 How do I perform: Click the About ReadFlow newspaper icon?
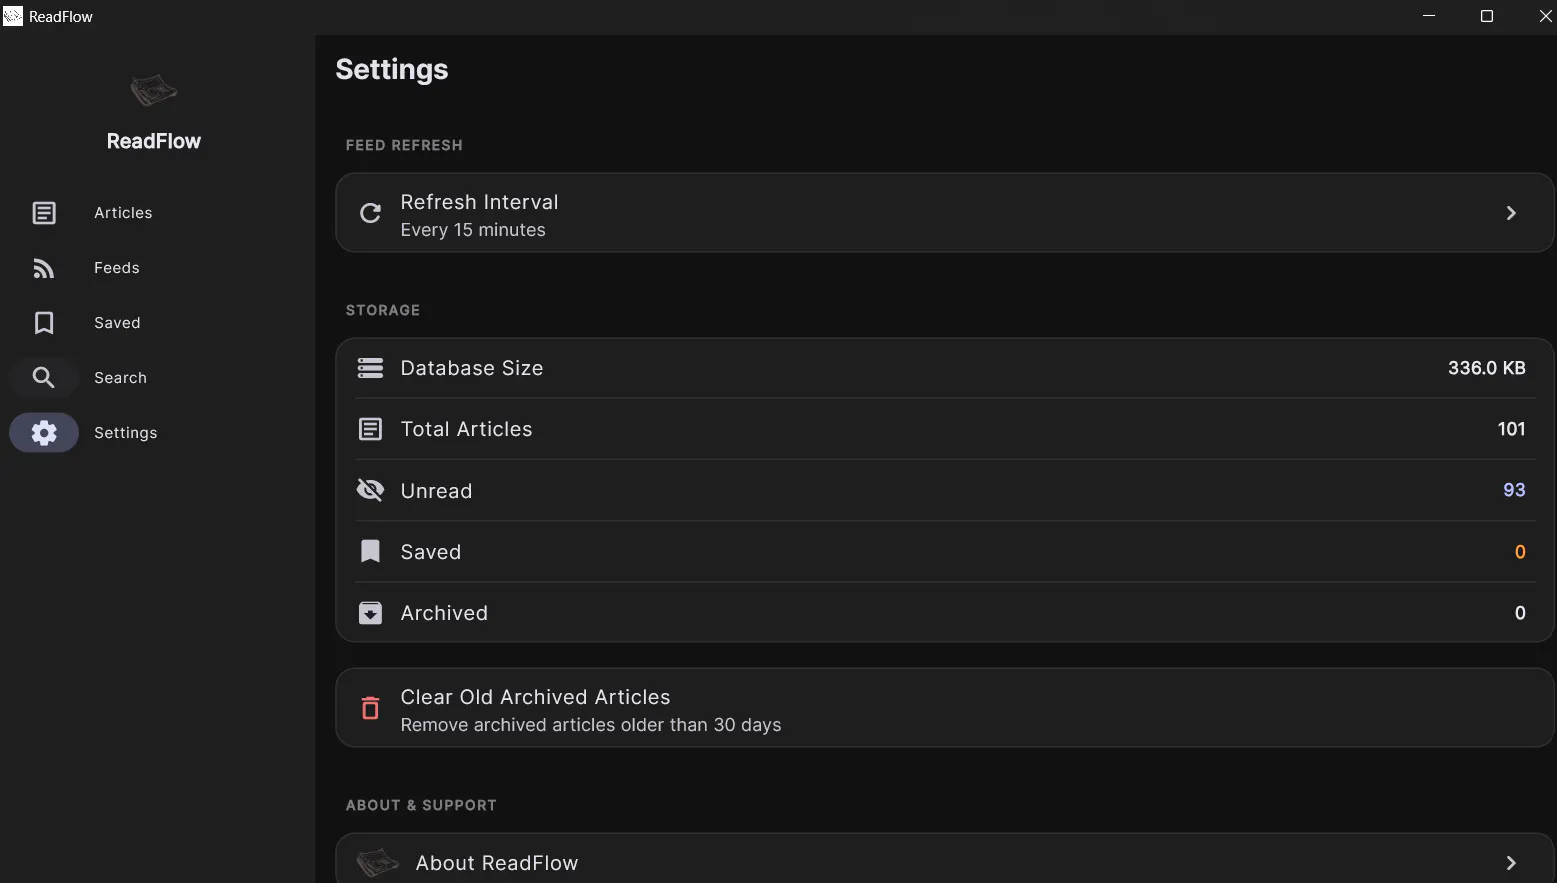point(378,862)
